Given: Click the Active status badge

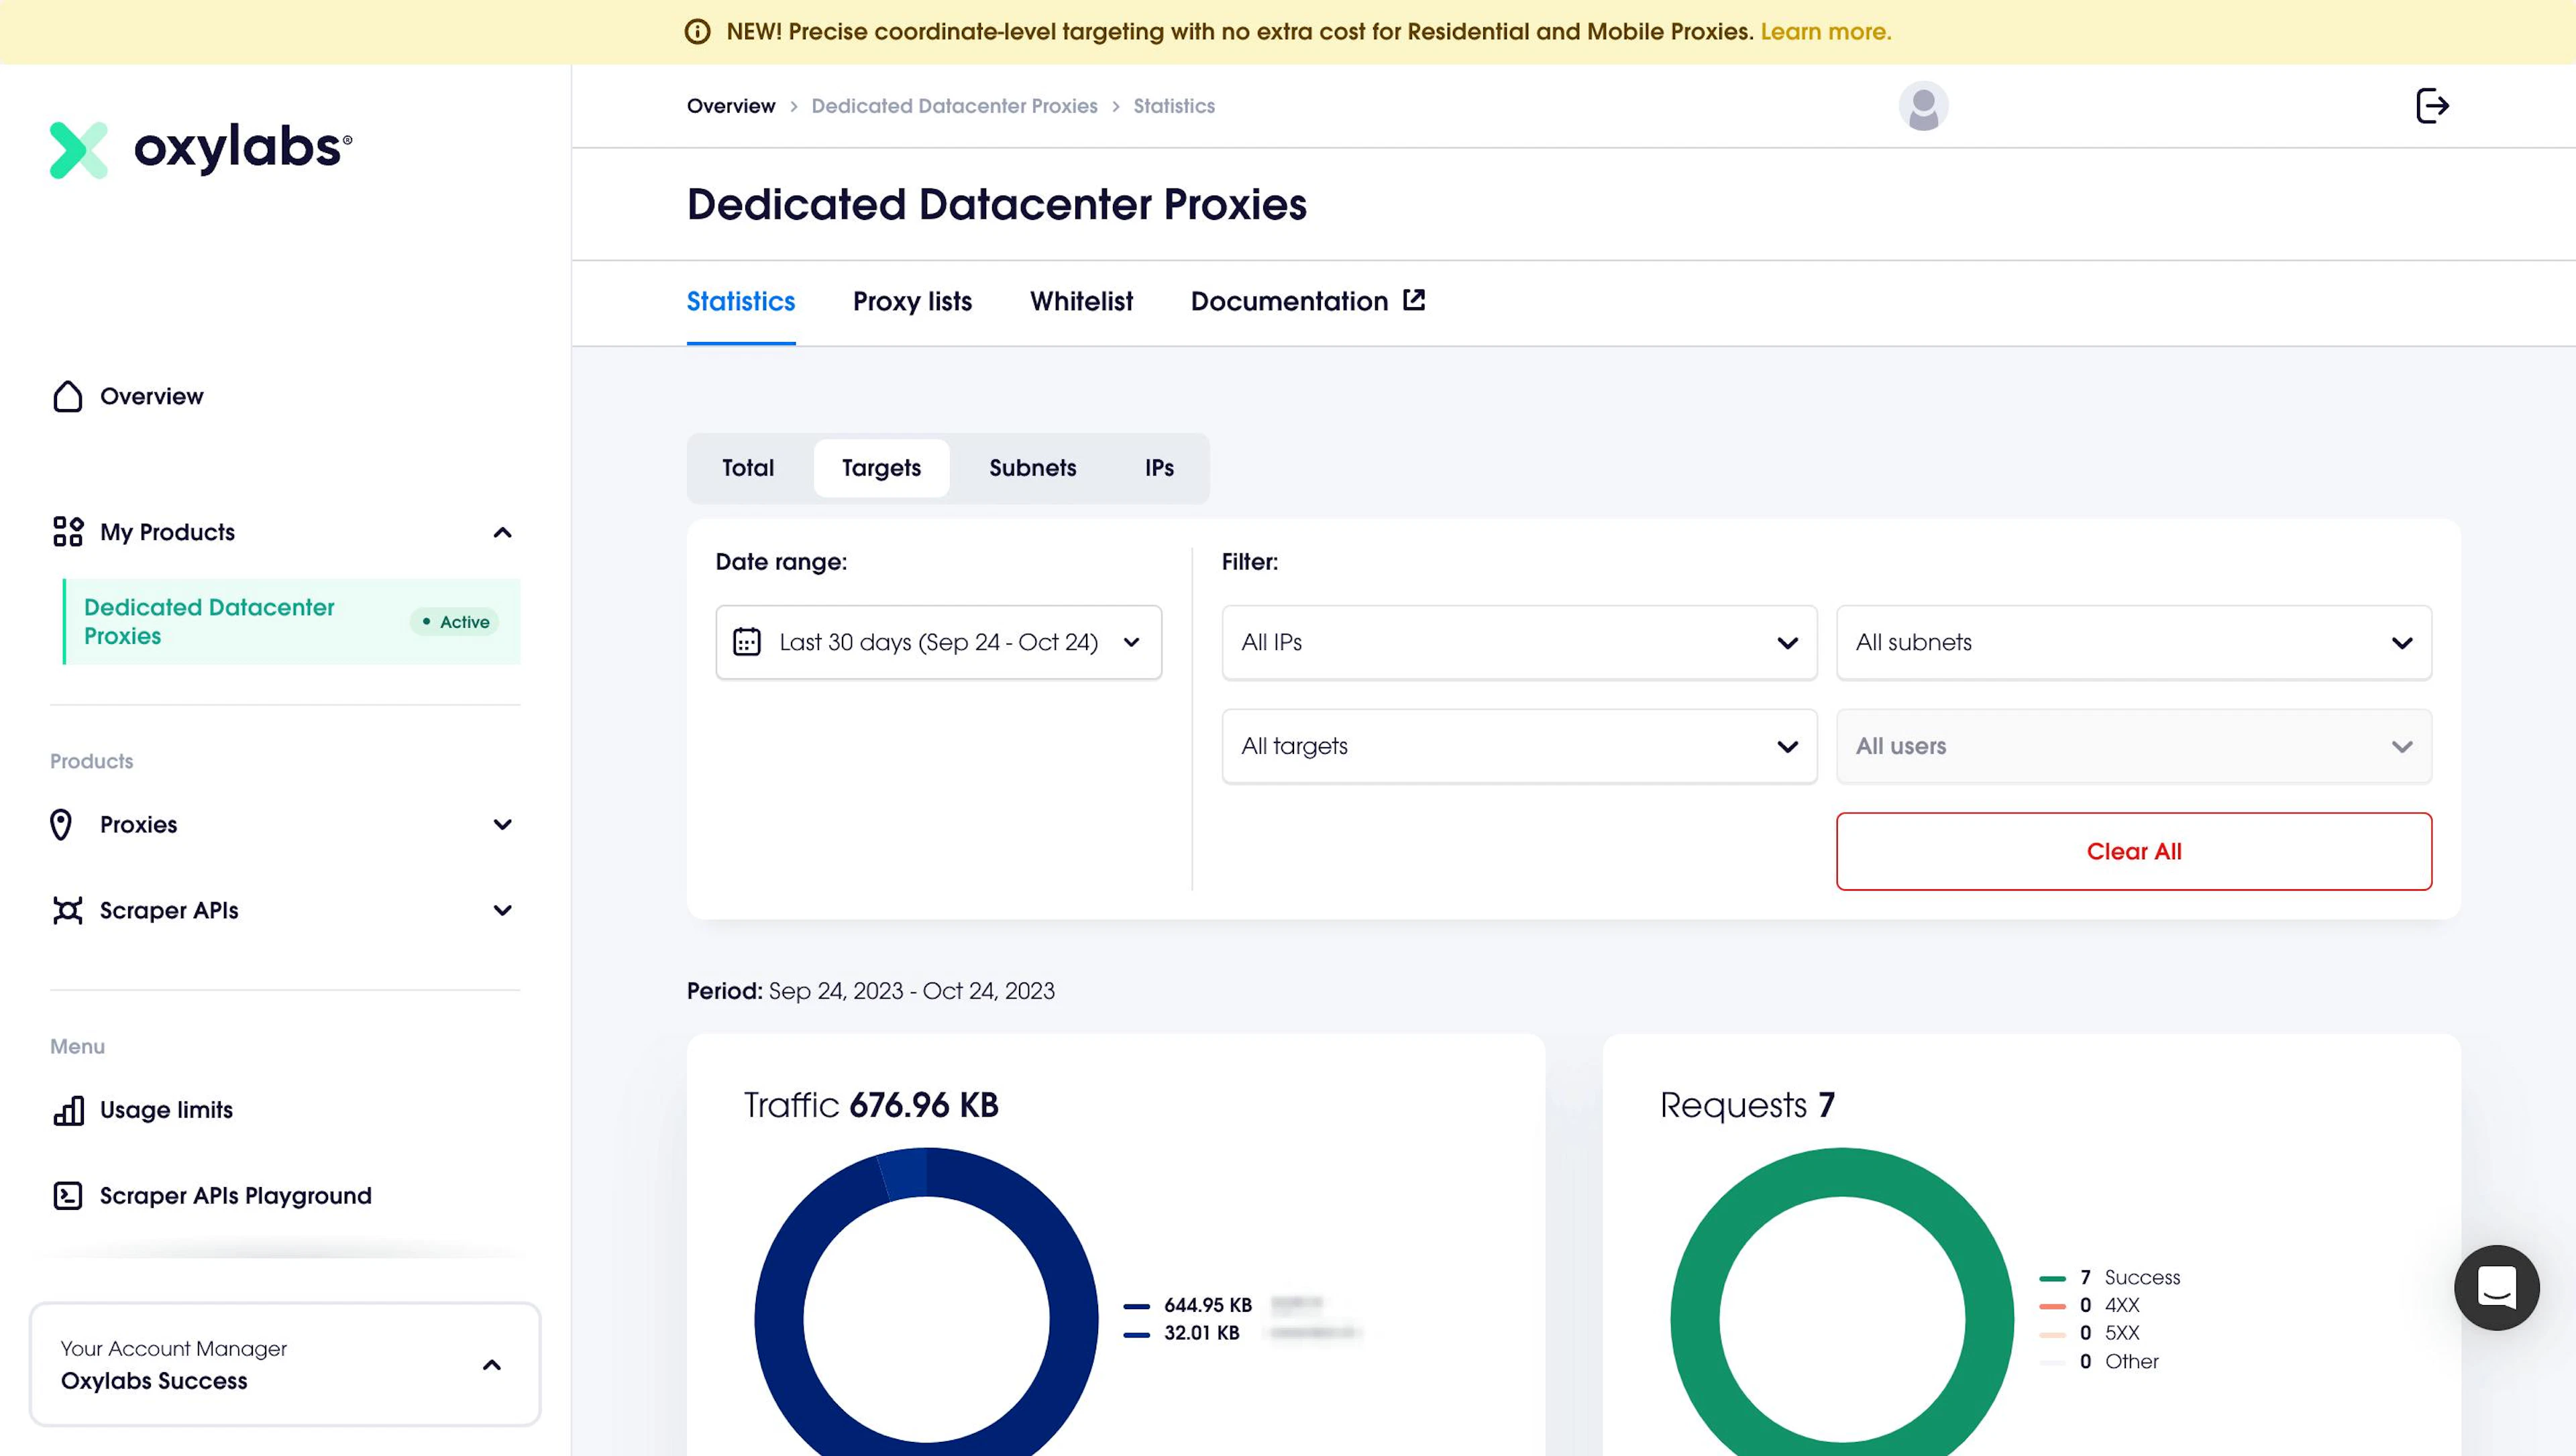Looking at the screenshot, I should pos(455,622).
